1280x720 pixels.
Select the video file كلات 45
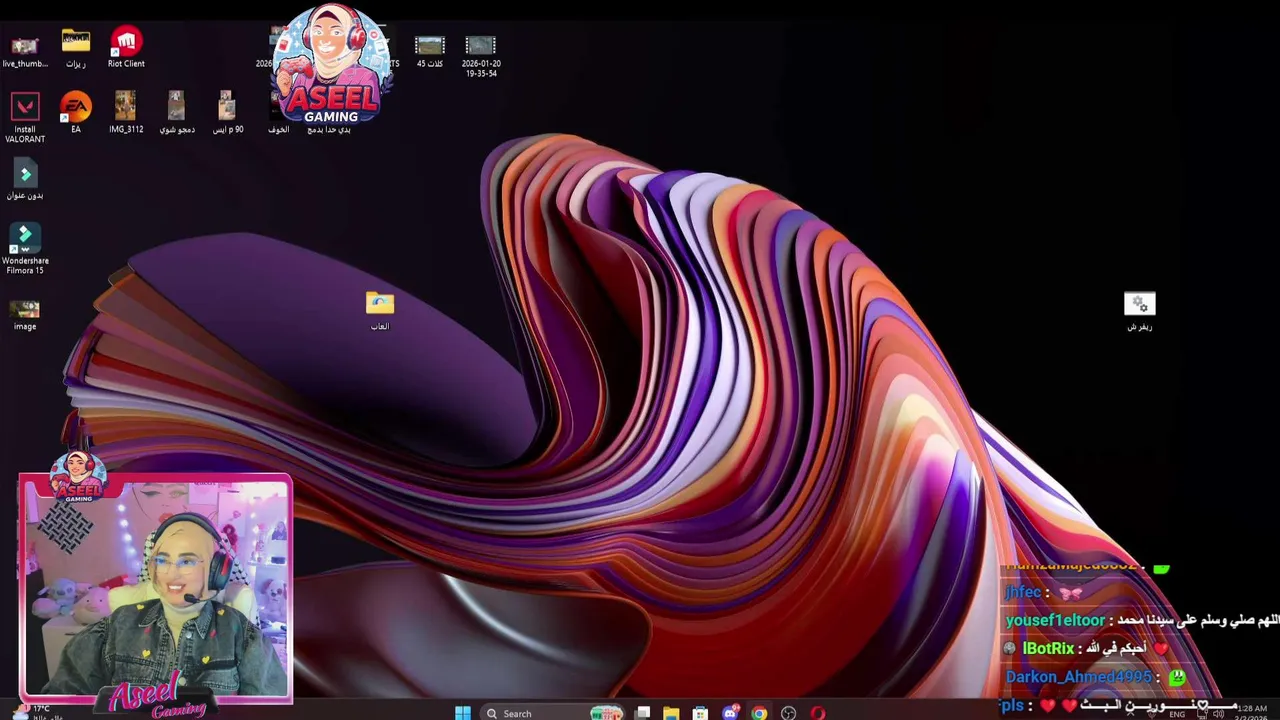click(429, 52)
